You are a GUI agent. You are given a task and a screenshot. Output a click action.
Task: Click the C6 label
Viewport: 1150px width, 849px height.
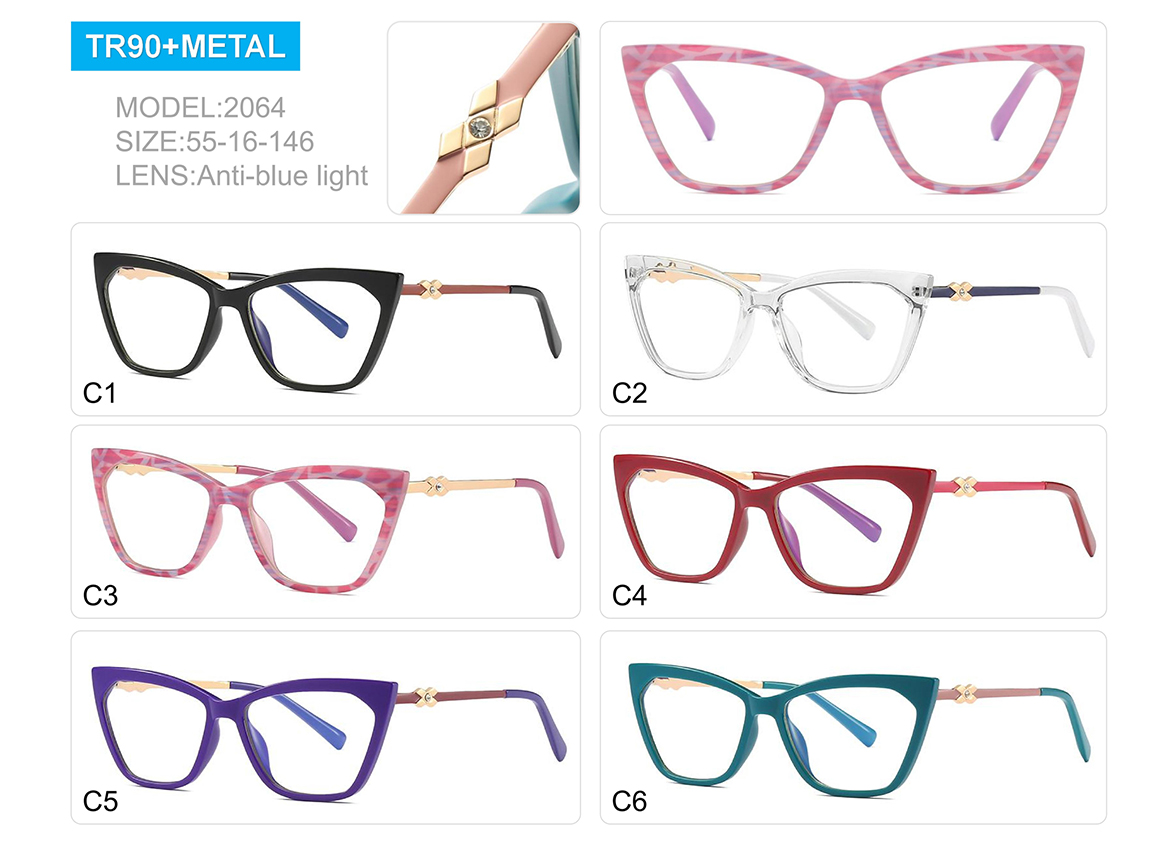(x=629, y=801)
